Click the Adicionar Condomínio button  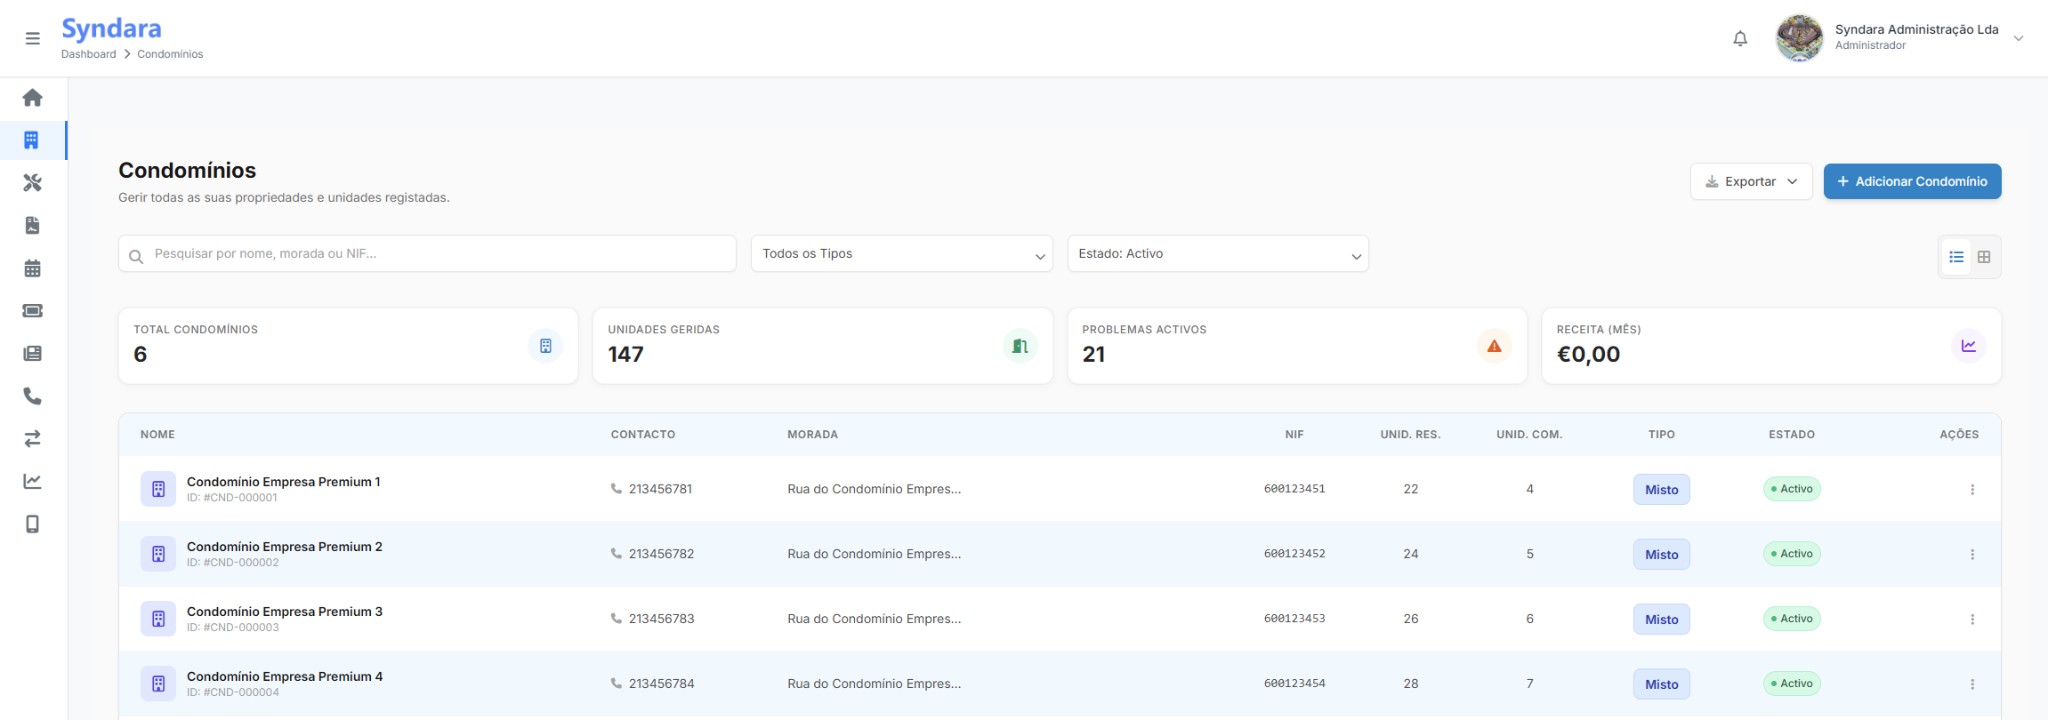tap(1912, 182)
